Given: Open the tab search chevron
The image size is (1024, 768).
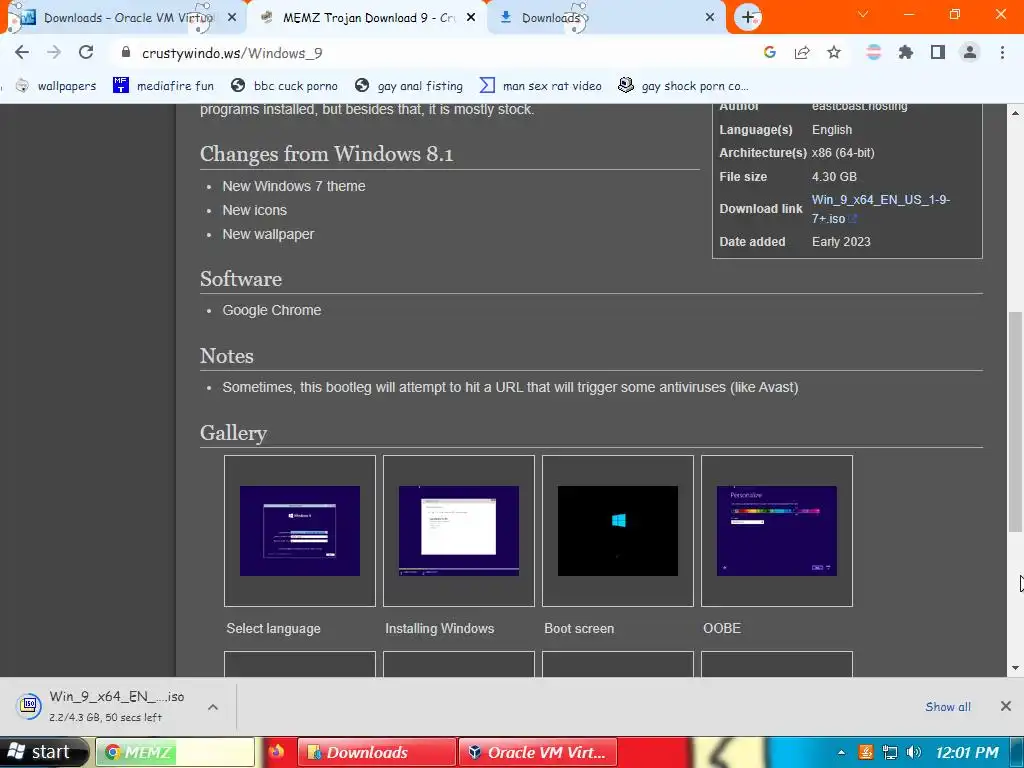Looking at the screenshot, I should point(863,14).
